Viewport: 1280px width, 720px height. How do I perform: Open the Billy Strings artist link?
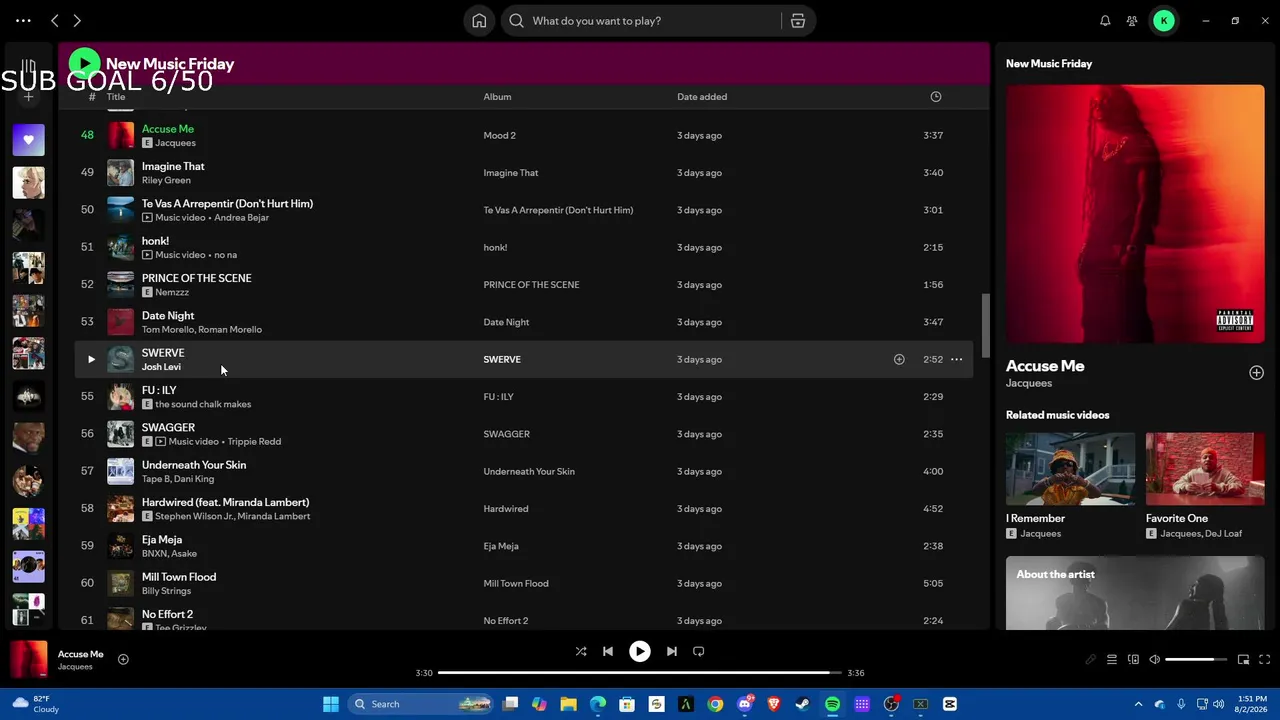(x=166, y=591)
